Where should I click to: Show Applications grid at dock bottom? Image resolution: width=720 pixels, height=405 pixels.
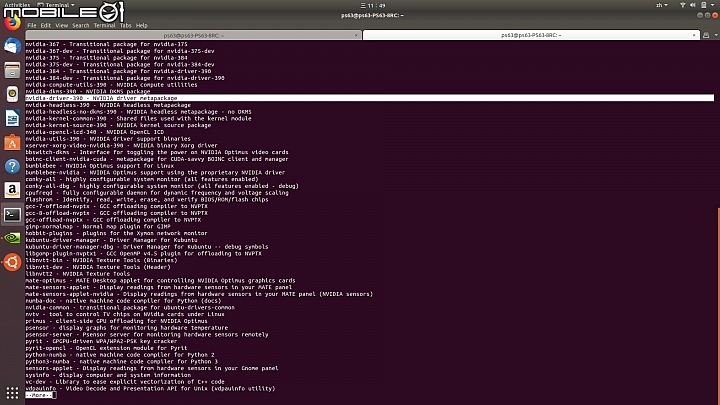tap(12, 393)
